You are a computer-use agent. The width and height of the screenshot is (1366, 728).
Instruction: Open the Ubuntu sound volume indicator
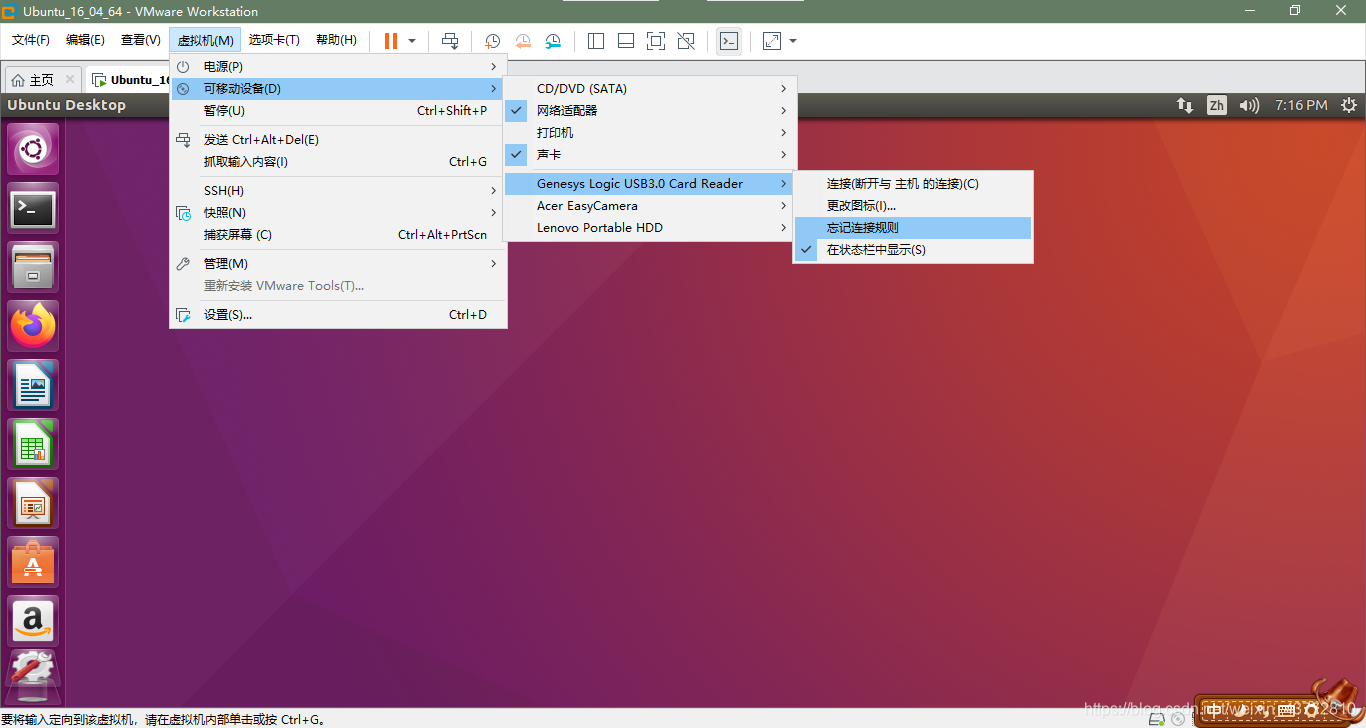(1249, 105)
